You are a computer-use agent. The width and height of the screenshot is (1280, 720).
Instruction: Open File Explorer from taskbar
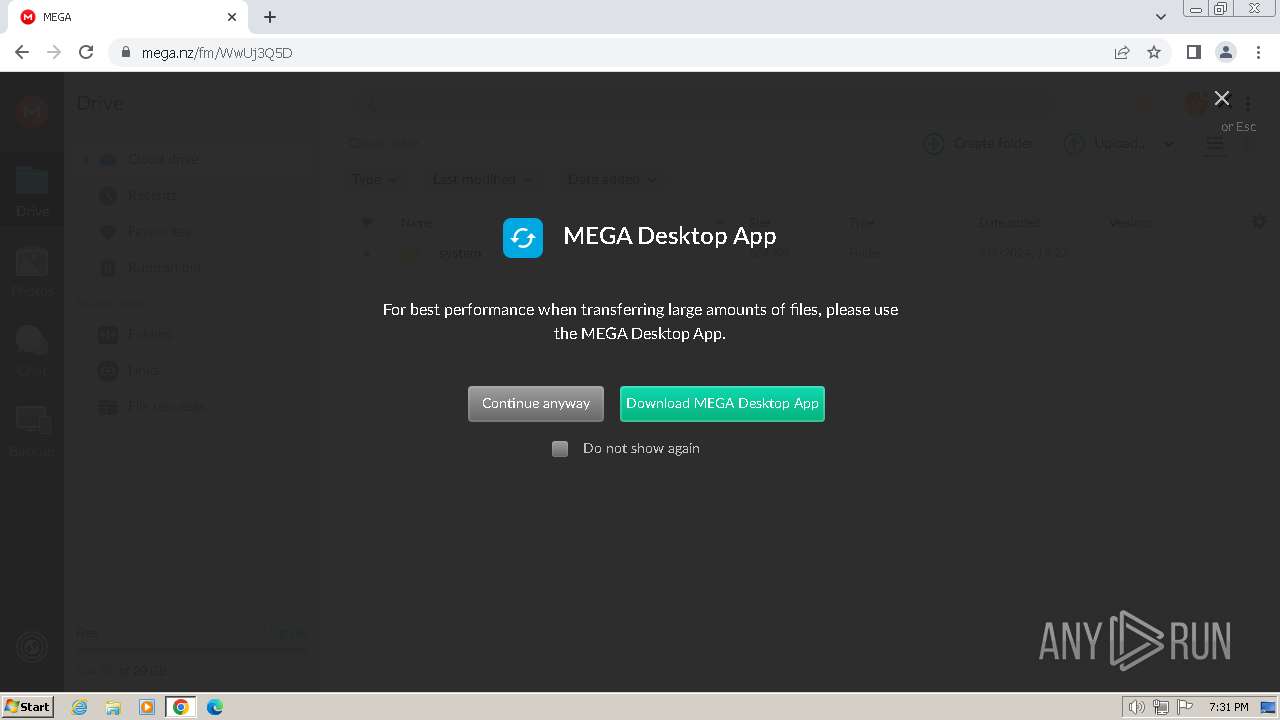tap(113, 707)
